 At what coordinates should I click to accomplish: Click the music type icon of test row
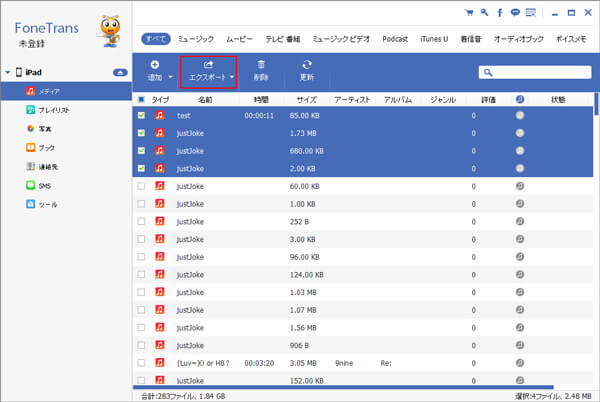click(160, 115)
